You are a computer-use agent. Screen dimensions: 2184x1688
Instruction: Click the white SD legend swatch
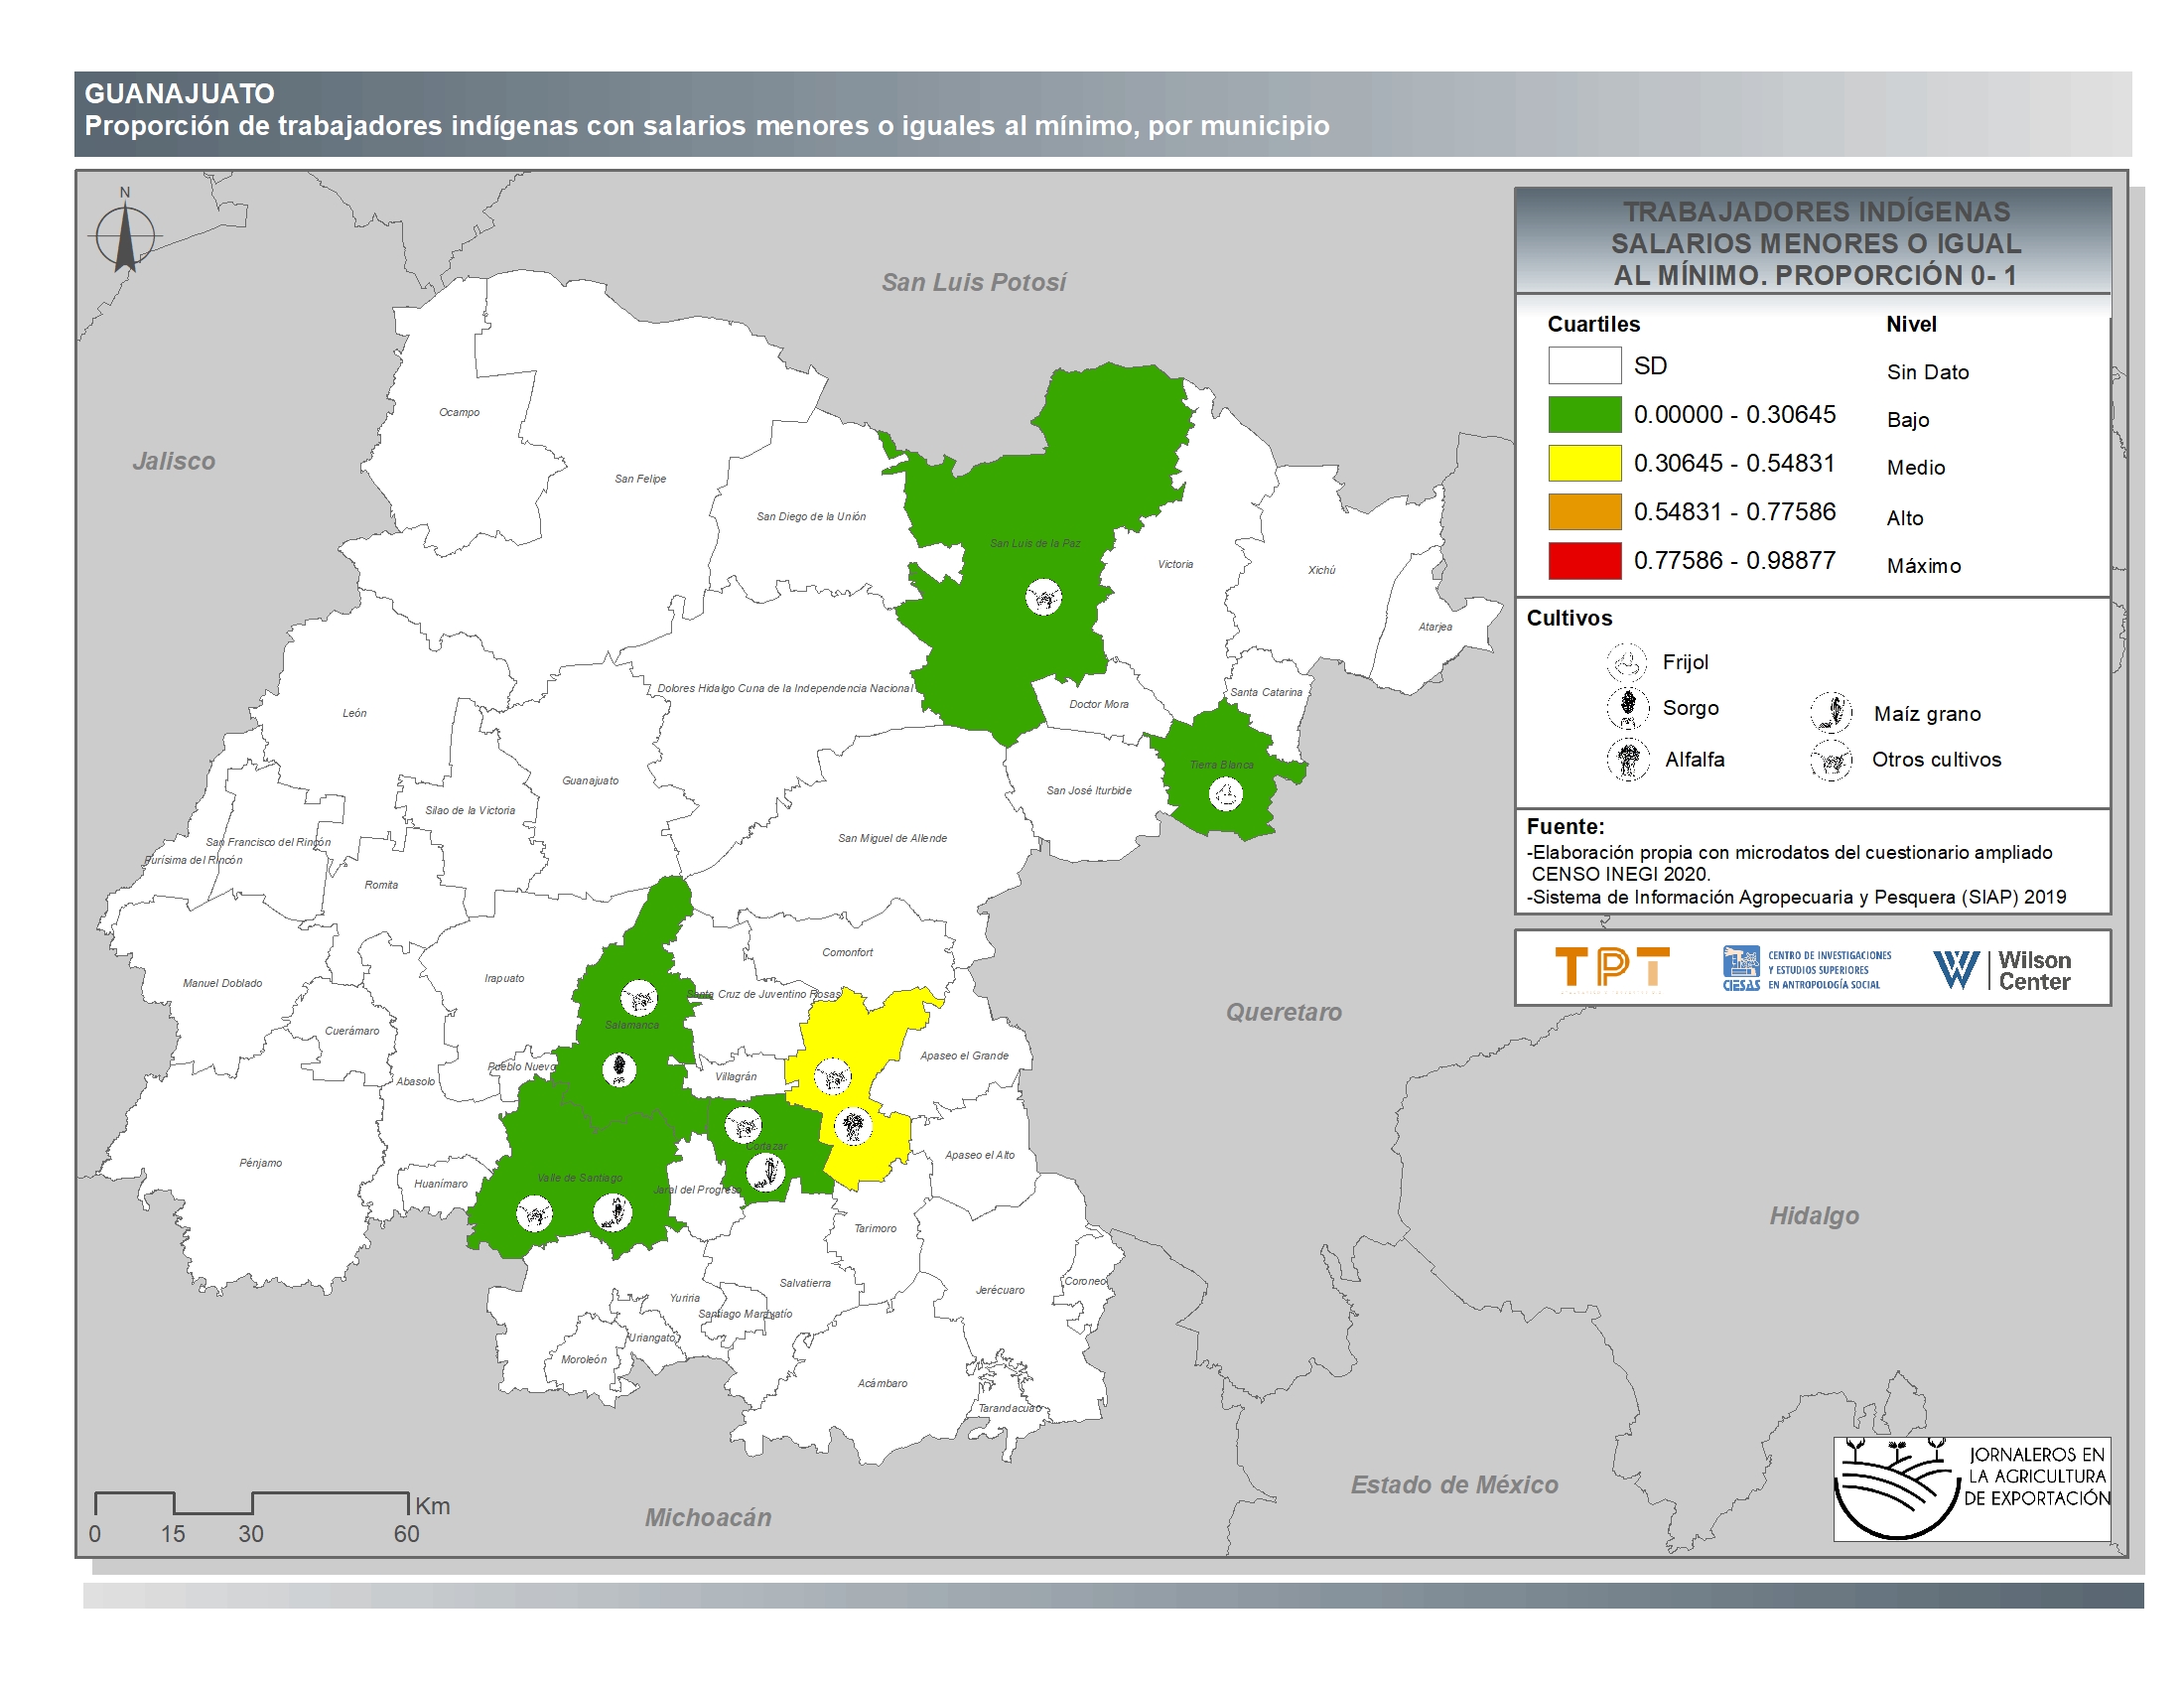tap(1584, 365)
